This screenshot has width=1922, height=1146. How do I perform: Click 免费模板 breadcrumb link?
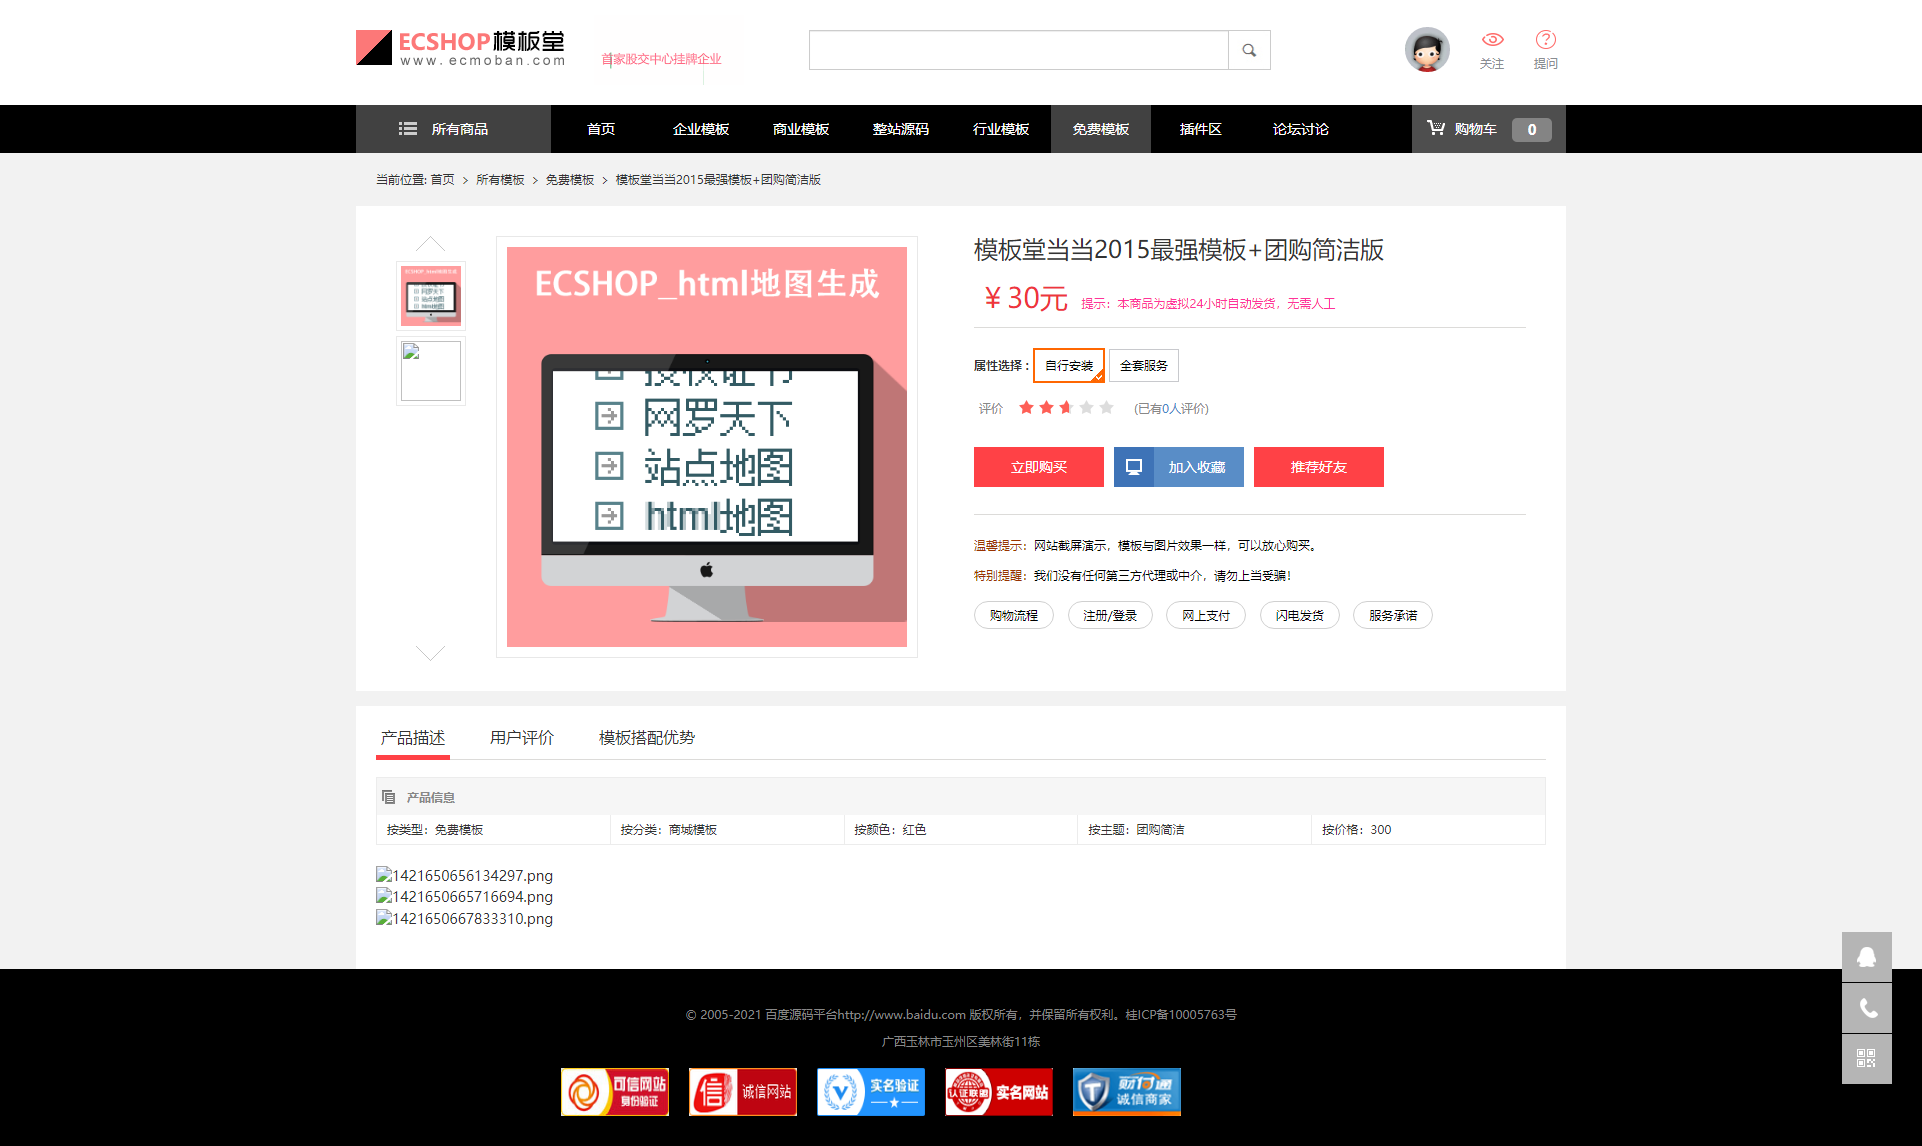(570, 180)
